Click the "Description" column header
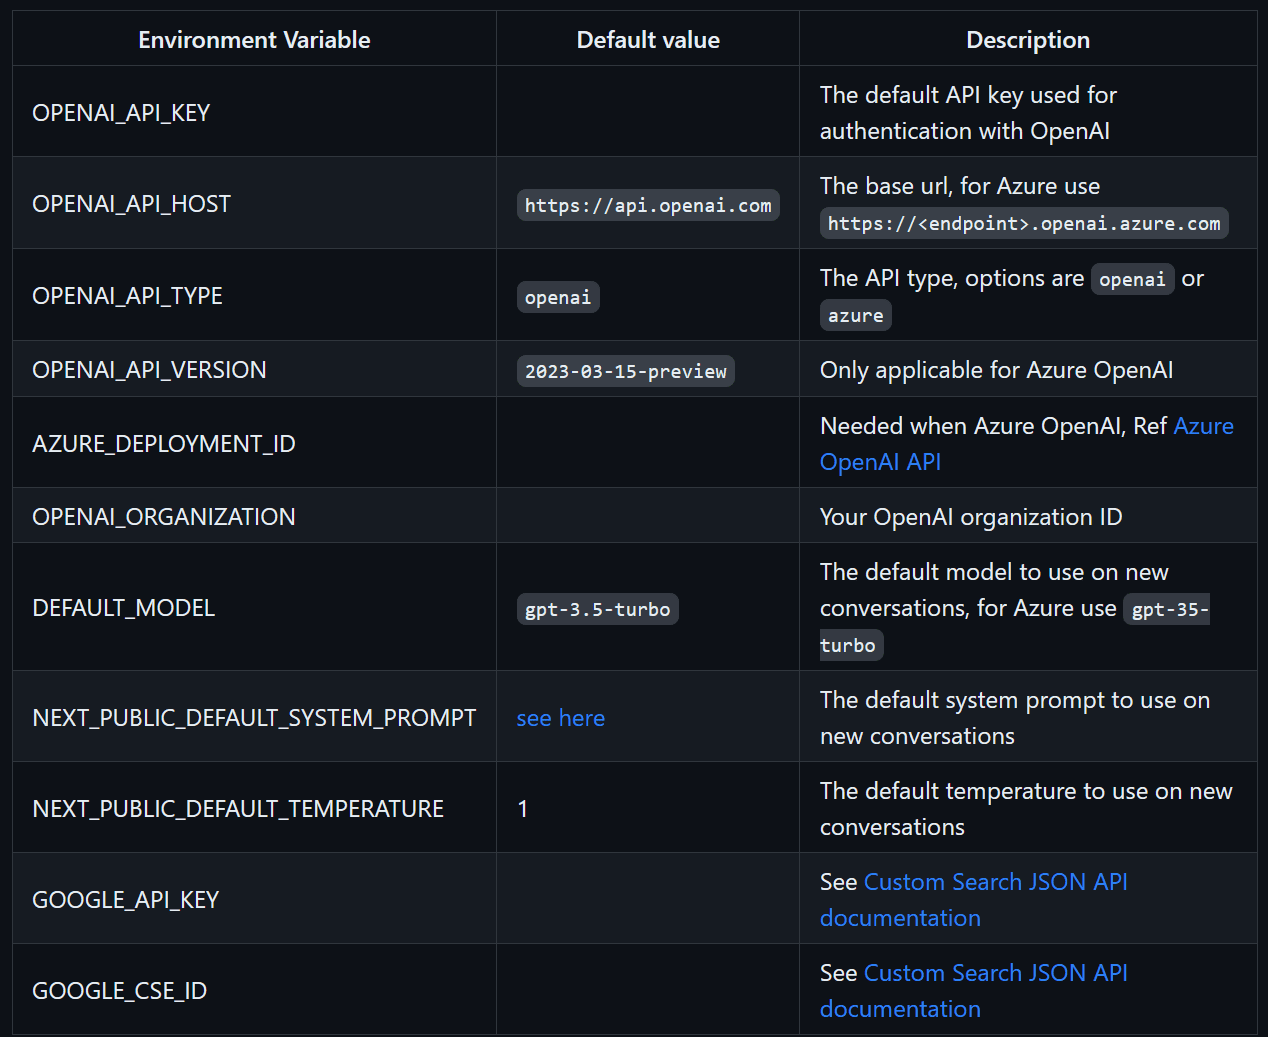1268x1037 pixels. [1028, 40]
